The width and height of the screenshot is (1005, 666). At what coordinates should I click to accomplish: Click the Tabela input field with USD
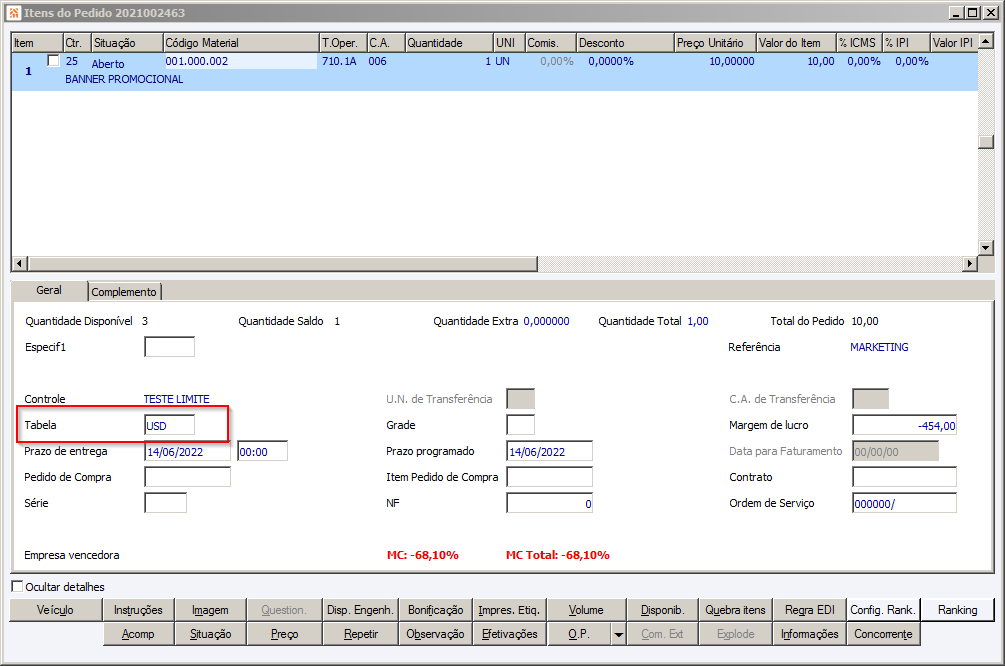pyautogui.click(x=170, y=426)
